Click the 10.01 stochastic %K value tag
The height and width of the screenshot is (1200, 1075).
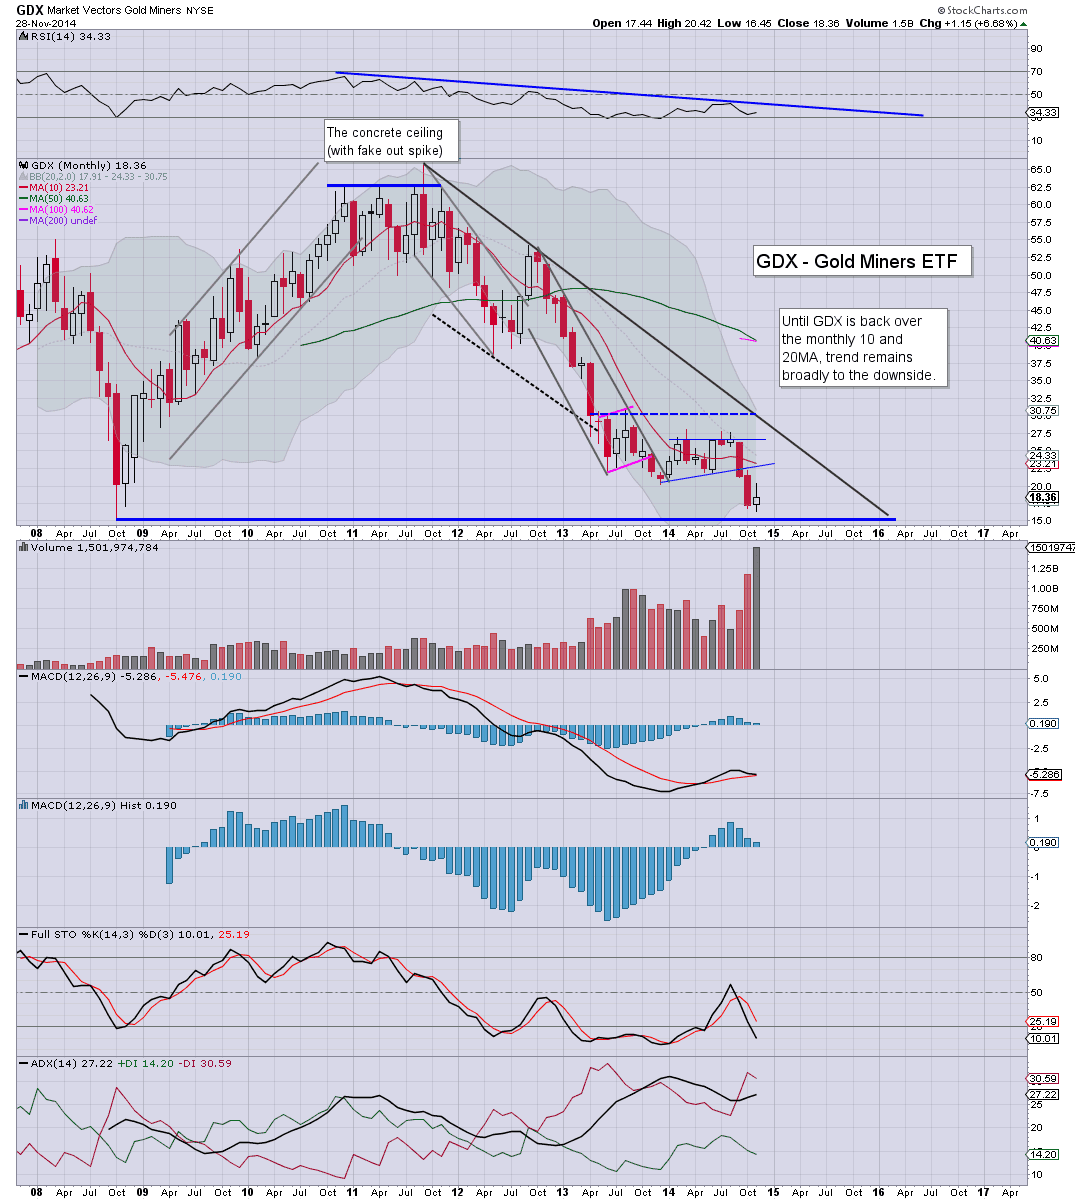(1042, 1038)
